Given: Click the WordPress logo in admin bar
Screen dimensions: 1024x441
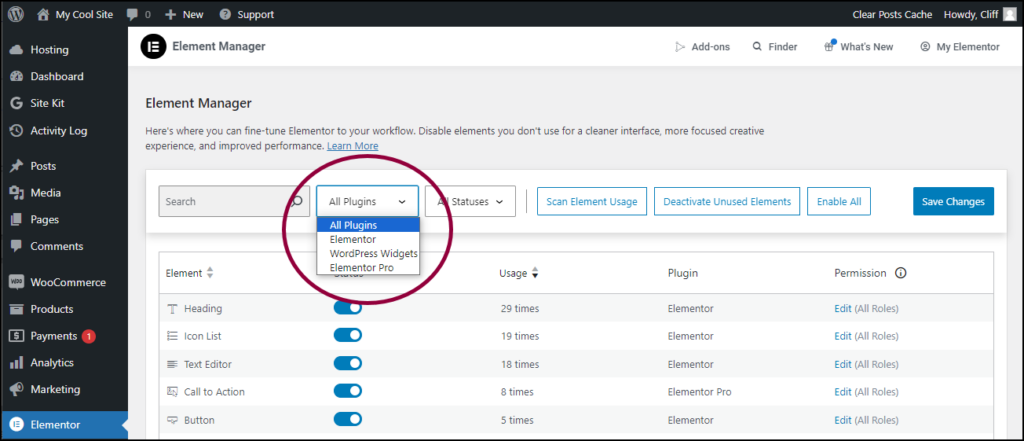Looking at the screenshot, I should [16, 14].
